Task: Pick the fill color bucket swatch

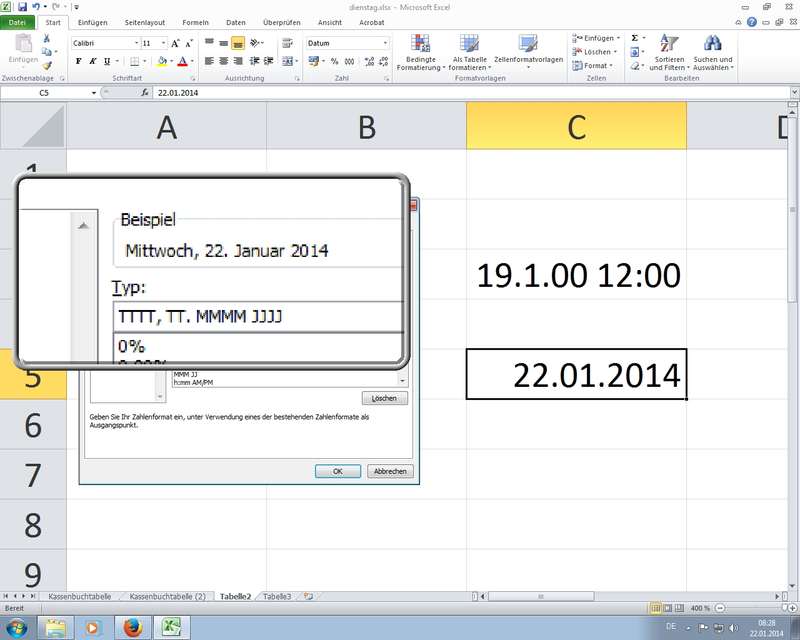Action: [x=162, y=61]
